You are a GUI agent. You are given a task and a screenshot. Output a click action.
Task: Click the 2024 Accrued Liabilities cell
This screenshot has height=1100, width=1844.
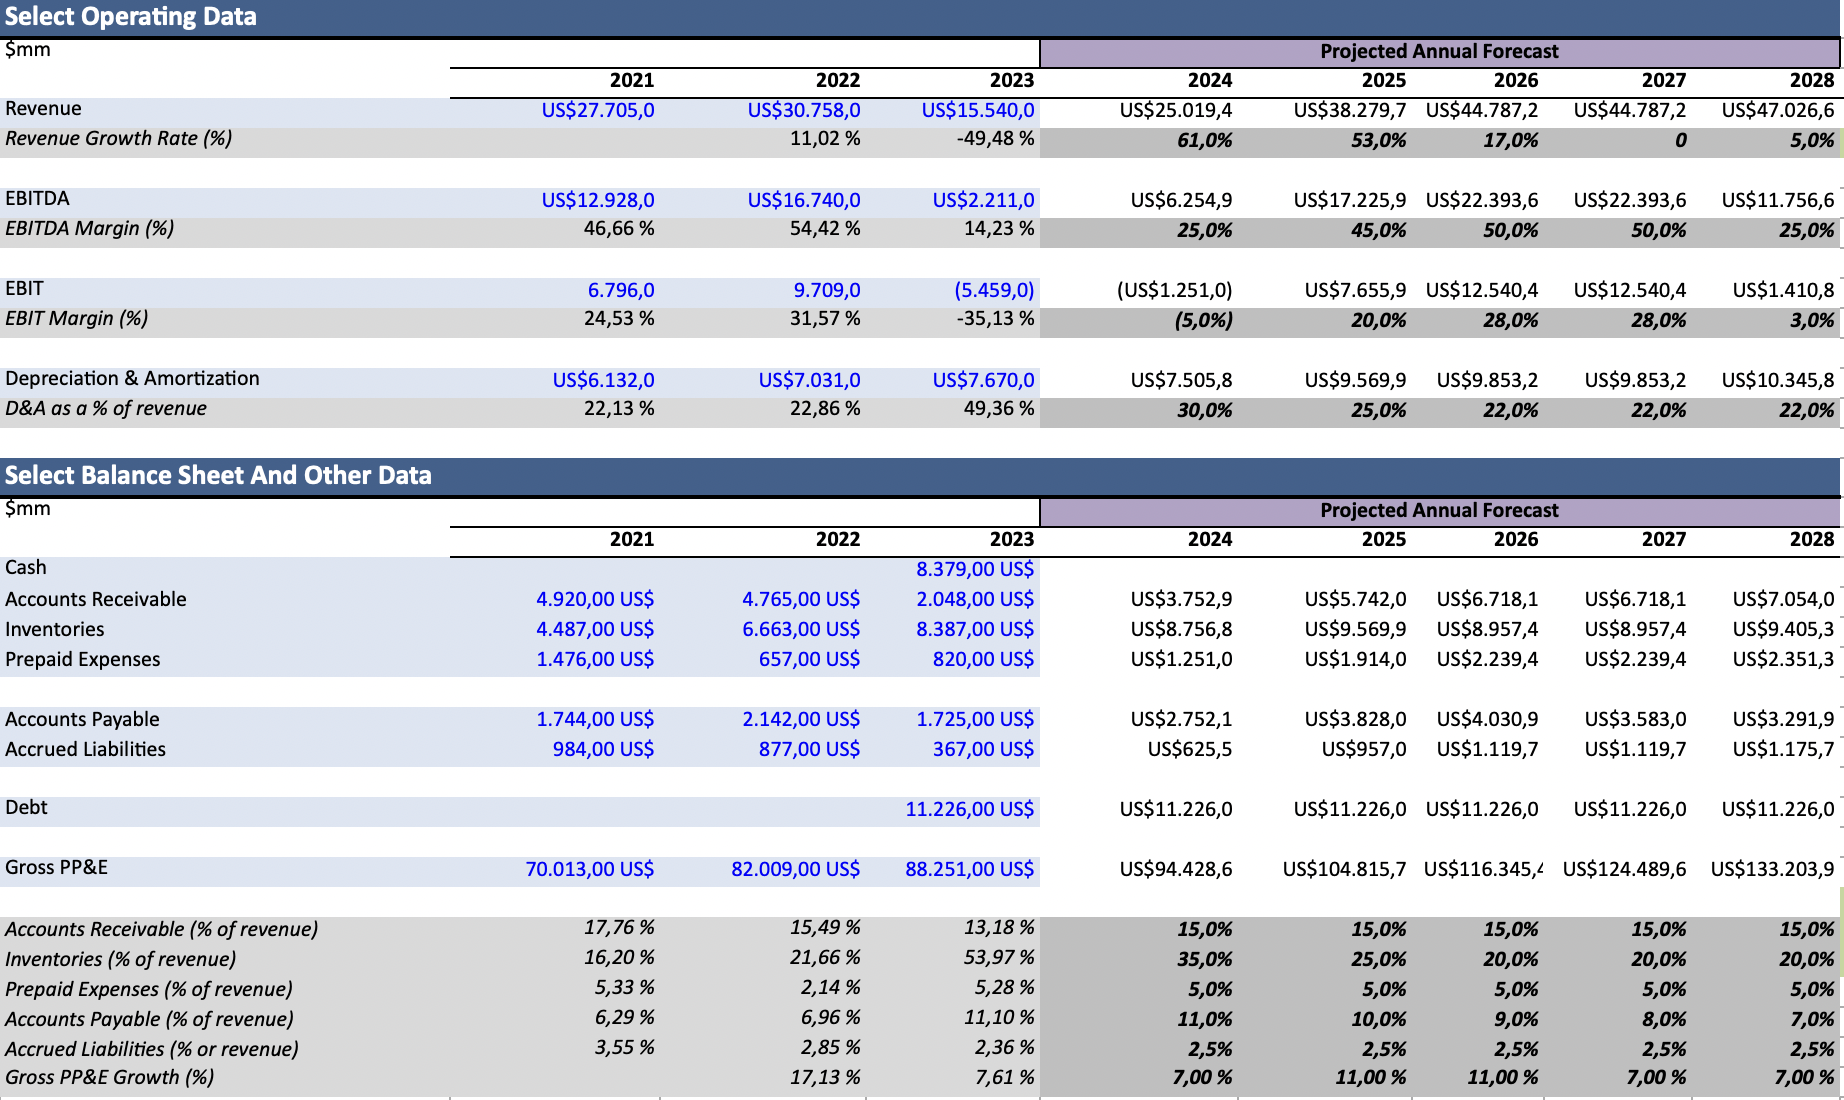(x=1189, y=749)
